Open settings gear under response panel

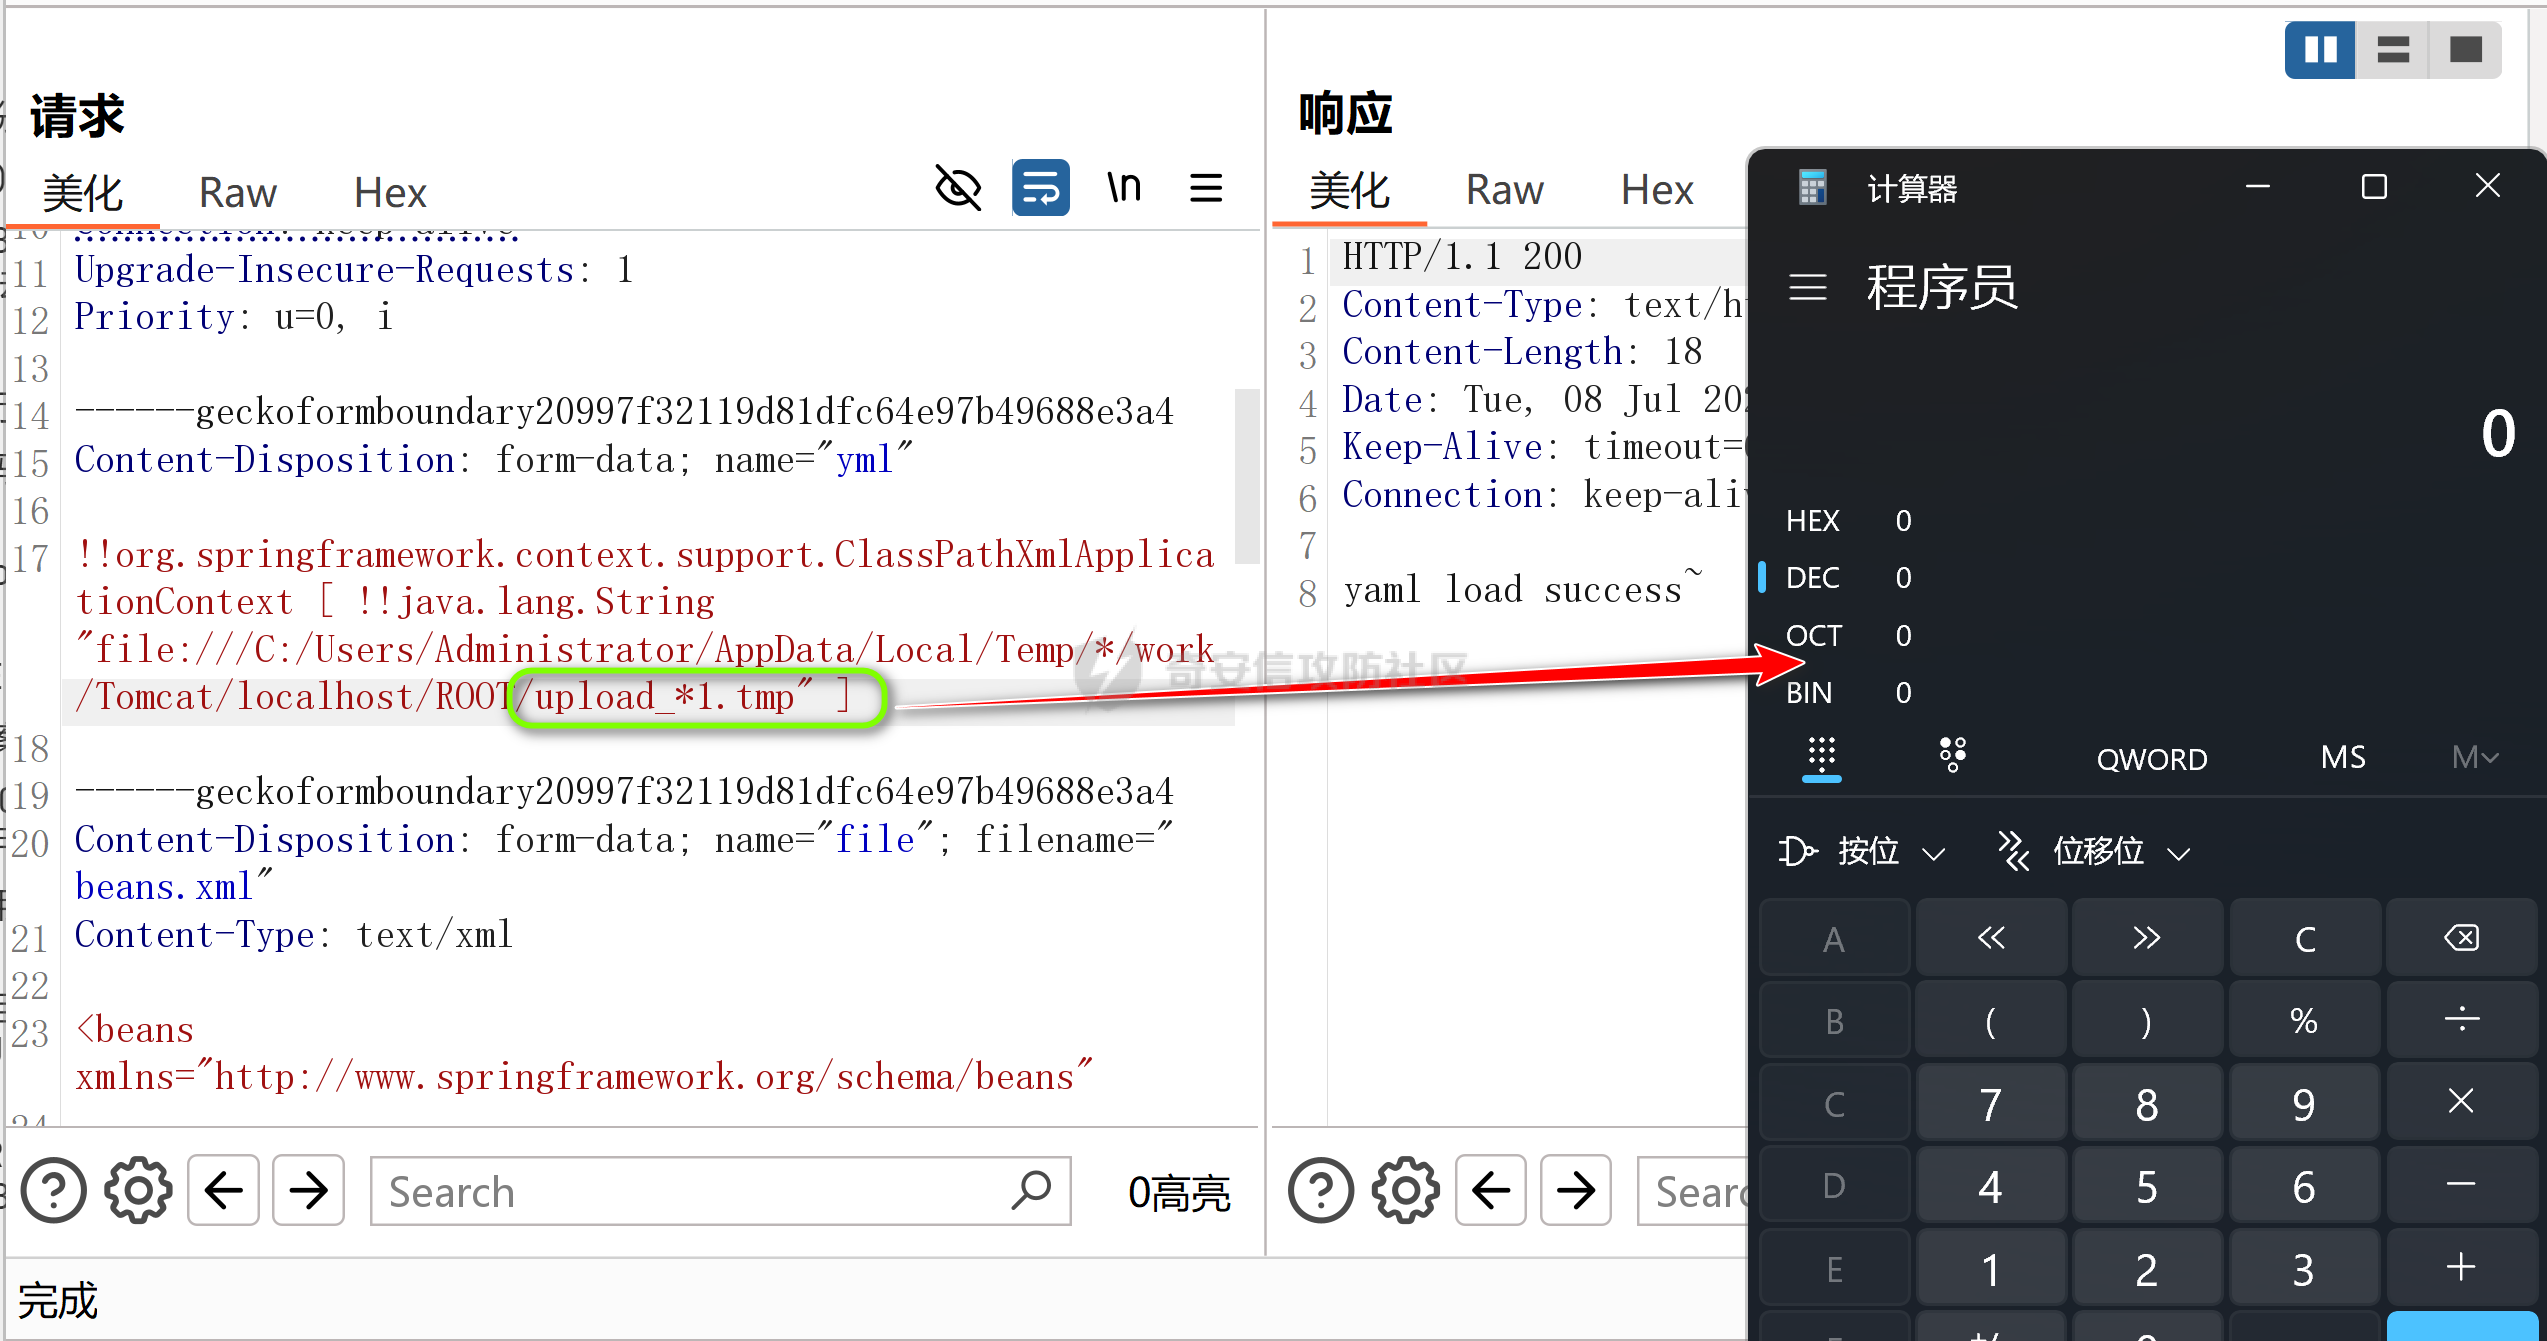pyautogui.click(x=1405, y=1190)
